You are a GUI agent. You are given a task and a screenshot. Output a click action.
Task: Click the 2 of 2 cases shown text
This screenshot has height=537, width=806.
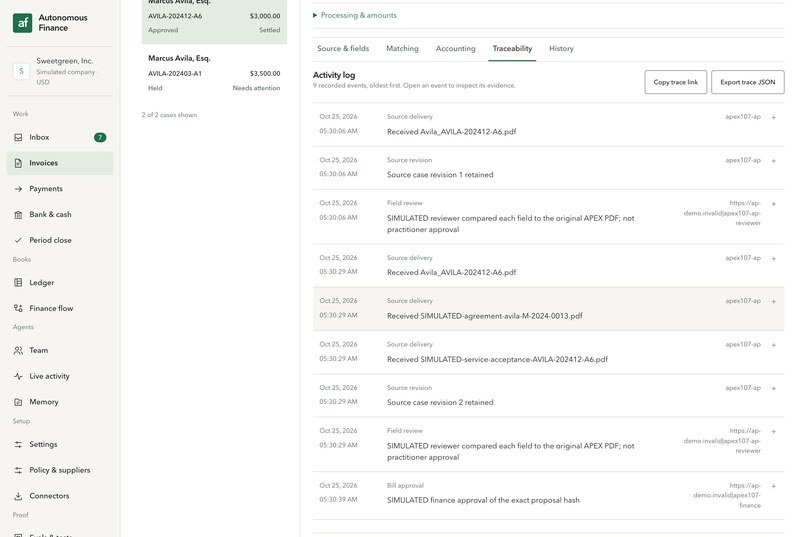[169, 115]
